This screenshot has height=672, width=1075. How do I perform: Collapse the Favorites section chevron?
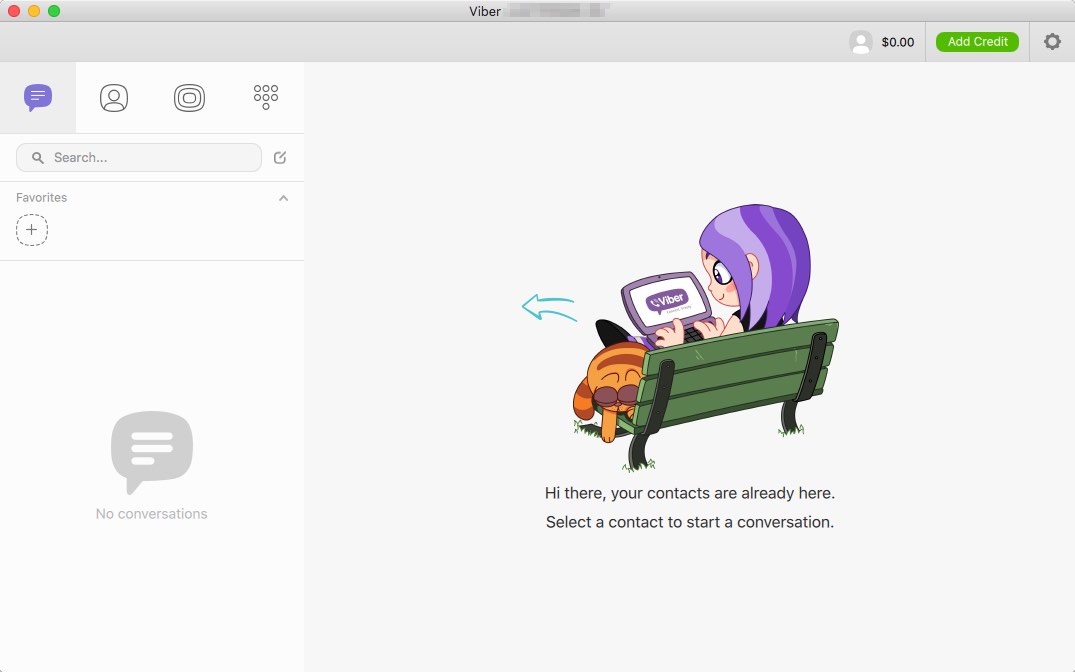click(283, 198)
